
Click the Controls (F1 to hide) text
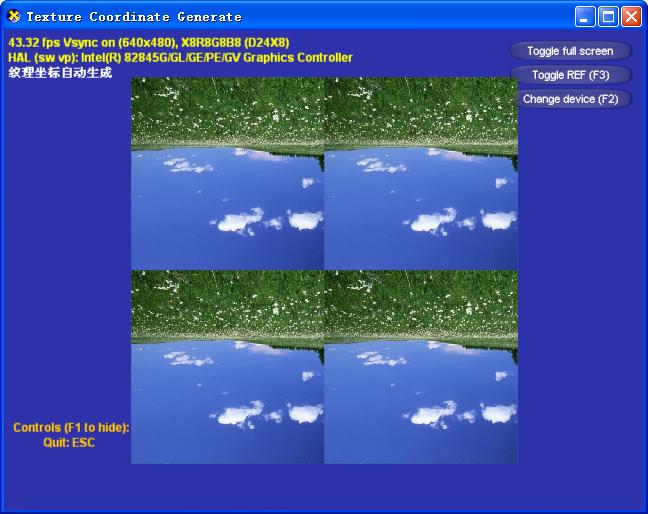click(x=71, y=427)
